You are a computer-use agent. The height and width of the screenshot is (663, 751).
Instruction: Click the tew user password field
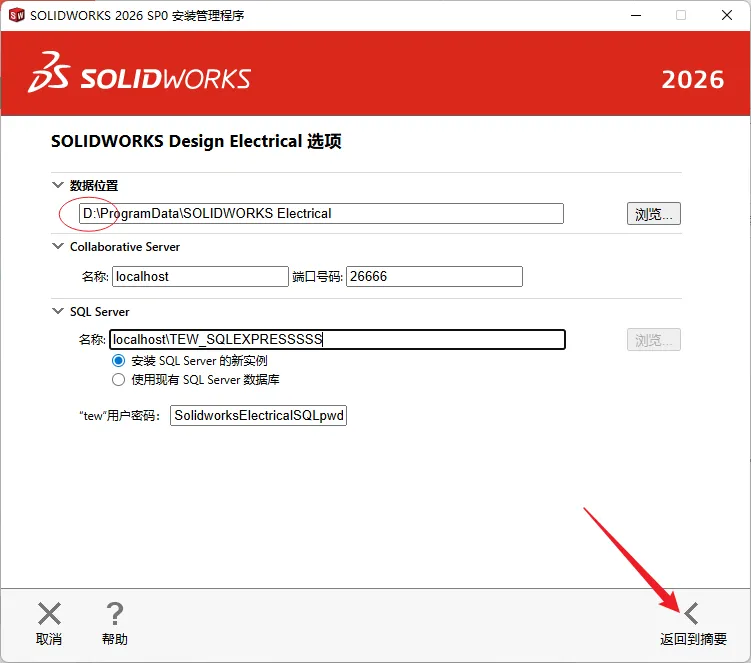pos(258,415)
